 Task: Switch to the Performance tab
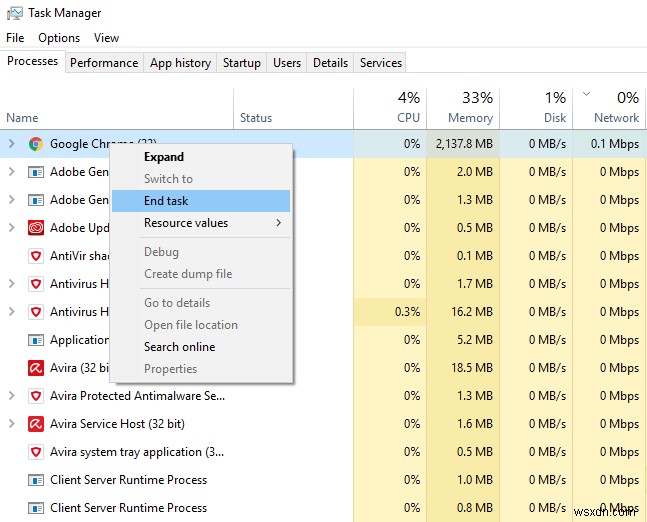pos(104,63)
